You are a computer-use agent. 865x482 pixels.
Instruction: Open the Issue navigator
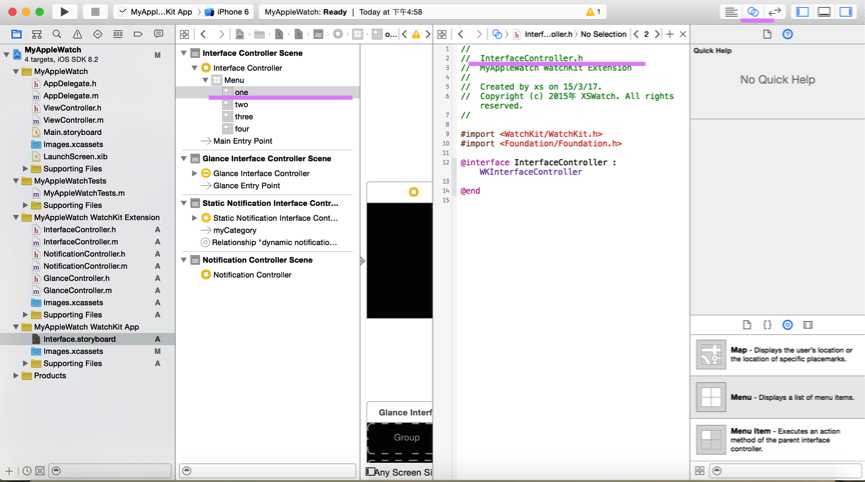(x=77, y=34)
